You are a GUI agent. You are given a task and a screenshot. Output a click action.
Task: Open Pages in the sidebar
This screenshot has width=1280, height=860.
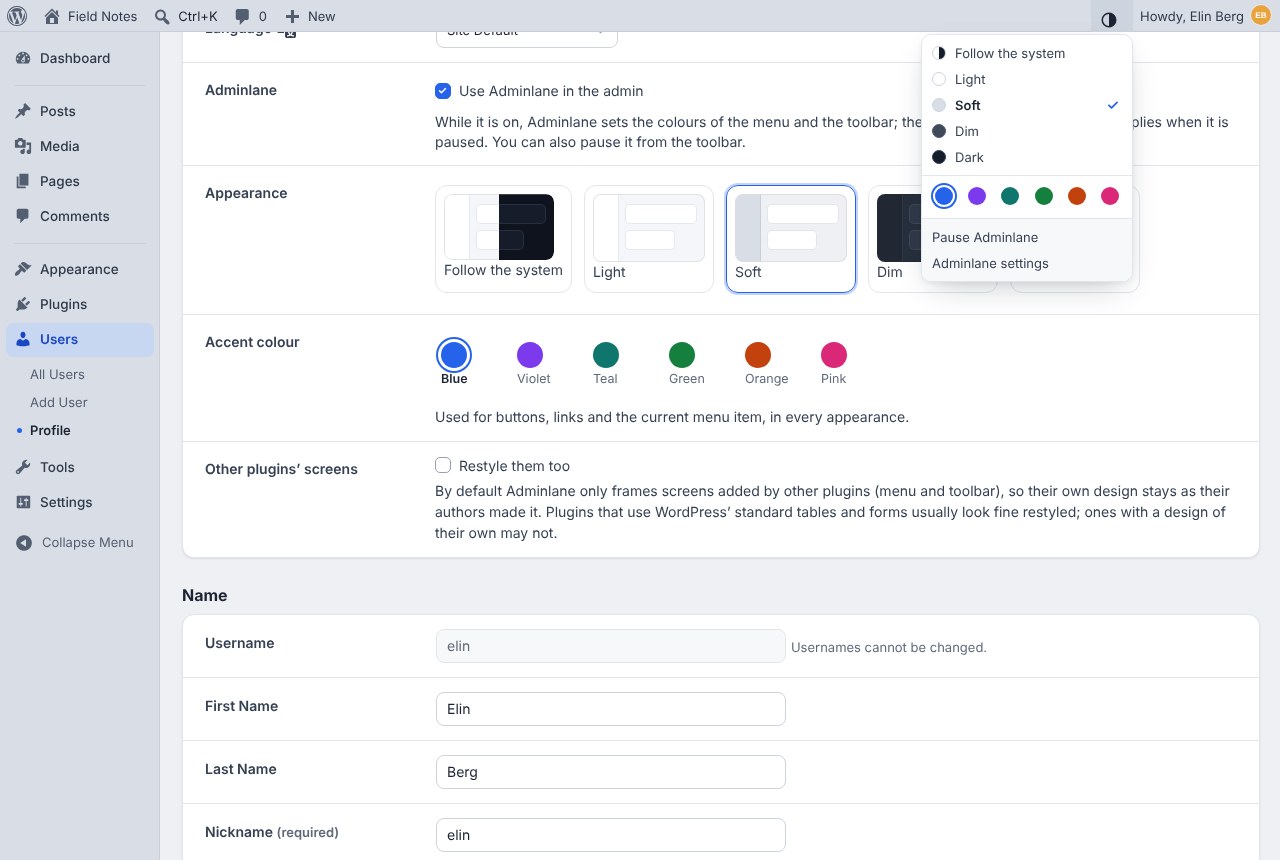pyautogui.click(x=80, y=181)
